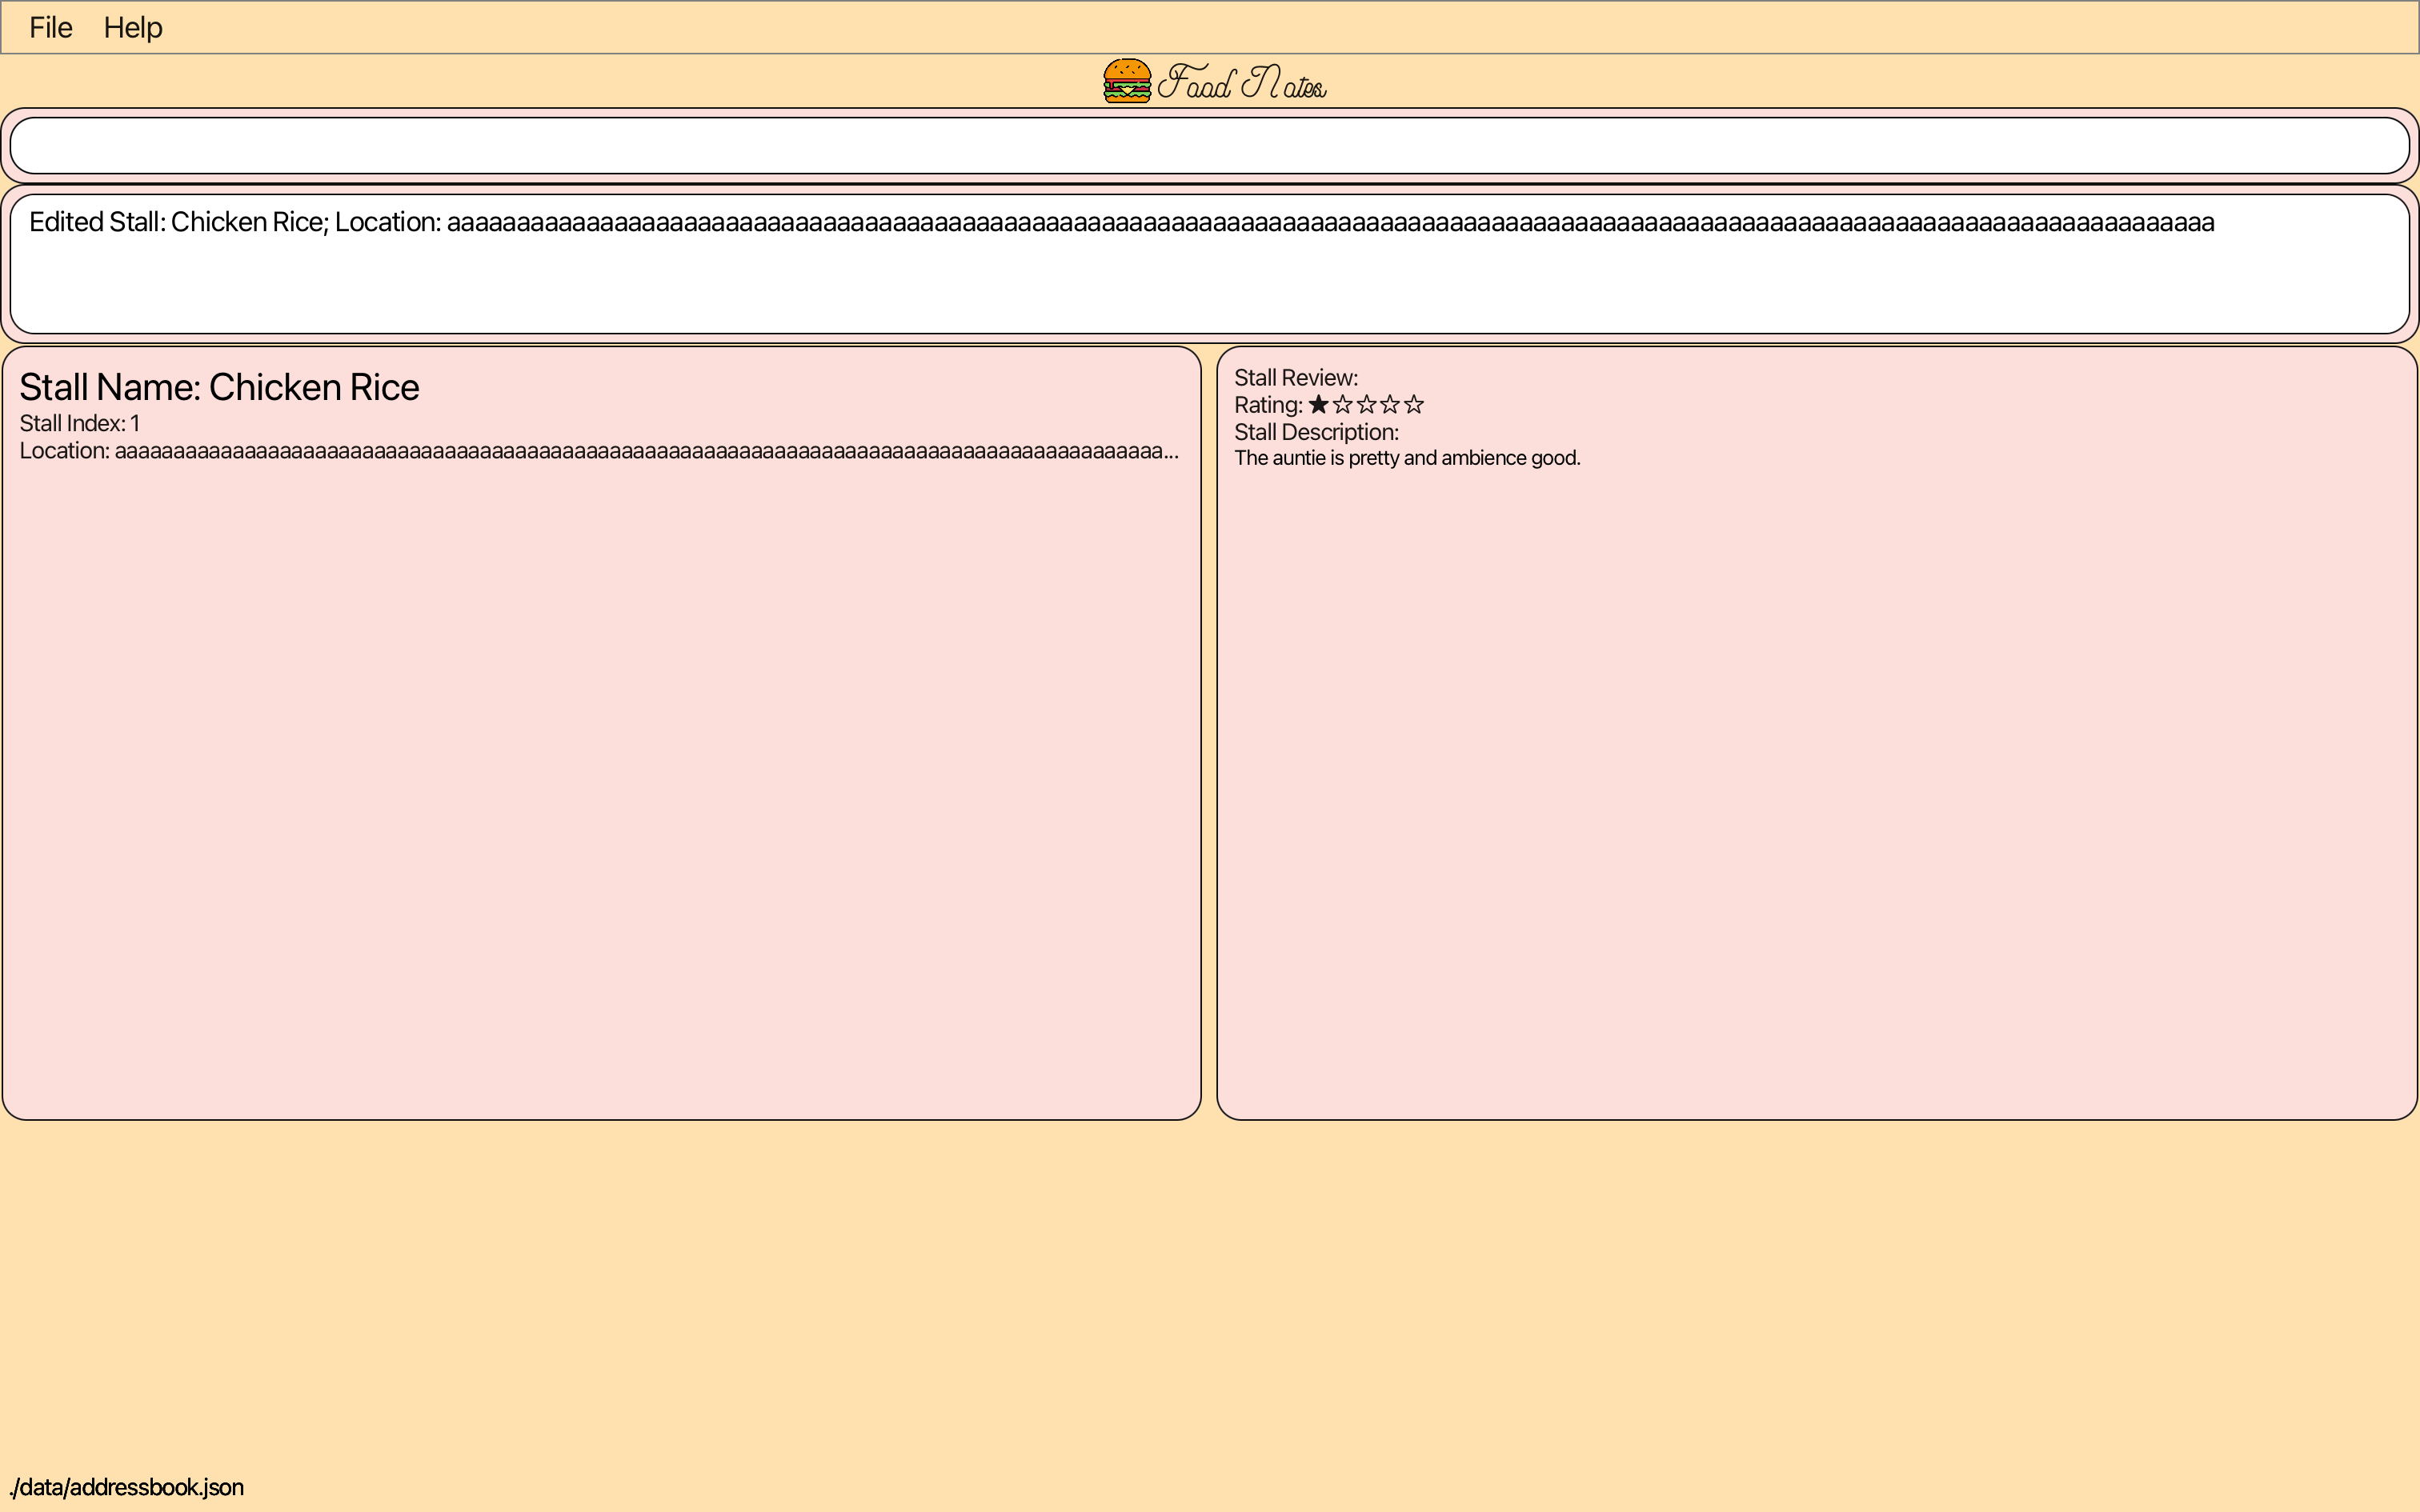Click the fourth empty rating star
The width and height of the screenshot is (2420, 1512).
1390,405
